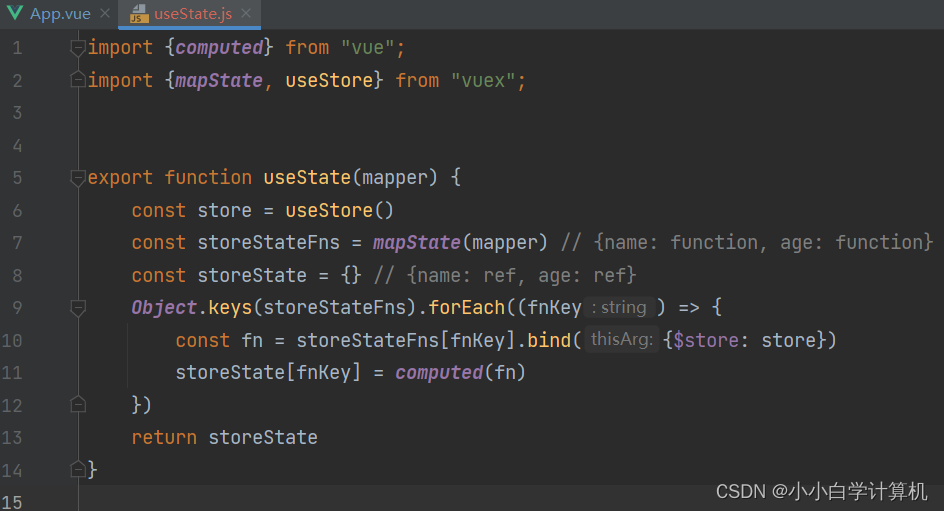
Task: Click the "vuex" string on line 2
Action: click(483, 80)
